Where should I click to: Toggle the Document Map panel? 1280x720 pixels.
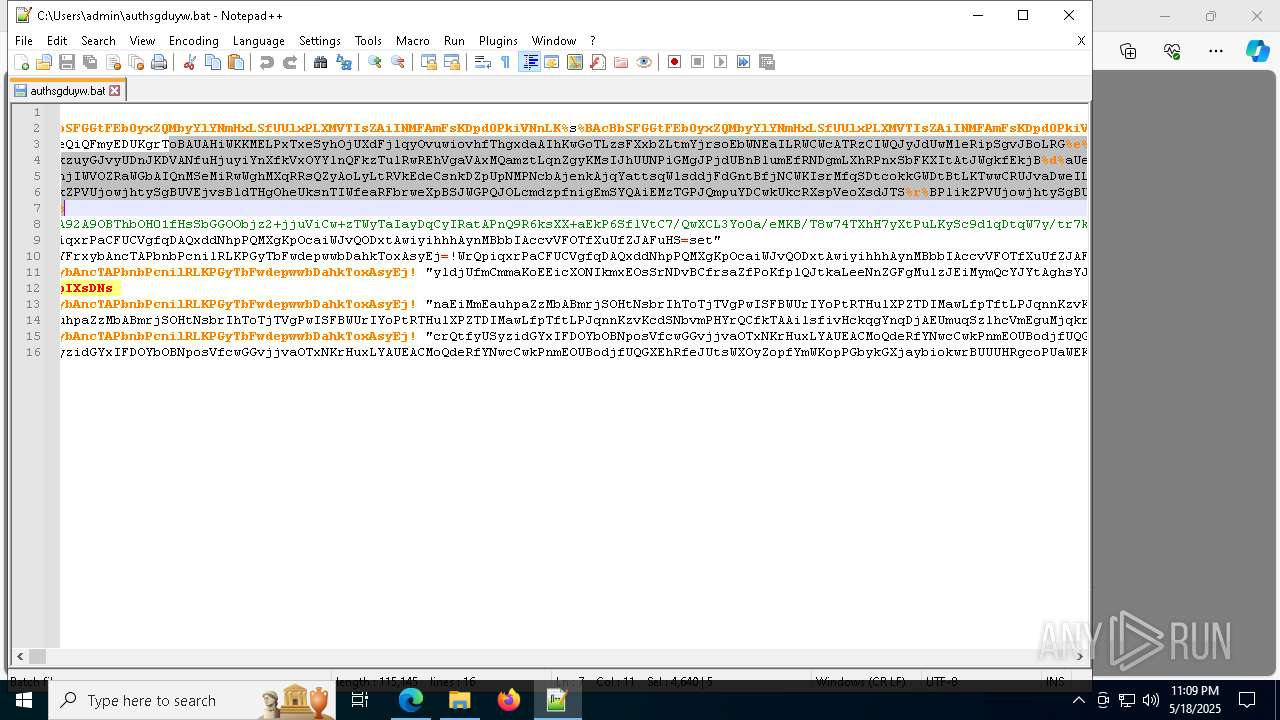tap(575, 62)
